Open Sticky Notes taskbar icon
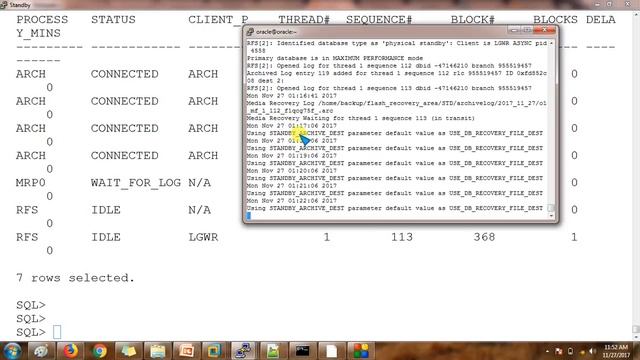Screen dimensions: 640x360 click(128, 351)
